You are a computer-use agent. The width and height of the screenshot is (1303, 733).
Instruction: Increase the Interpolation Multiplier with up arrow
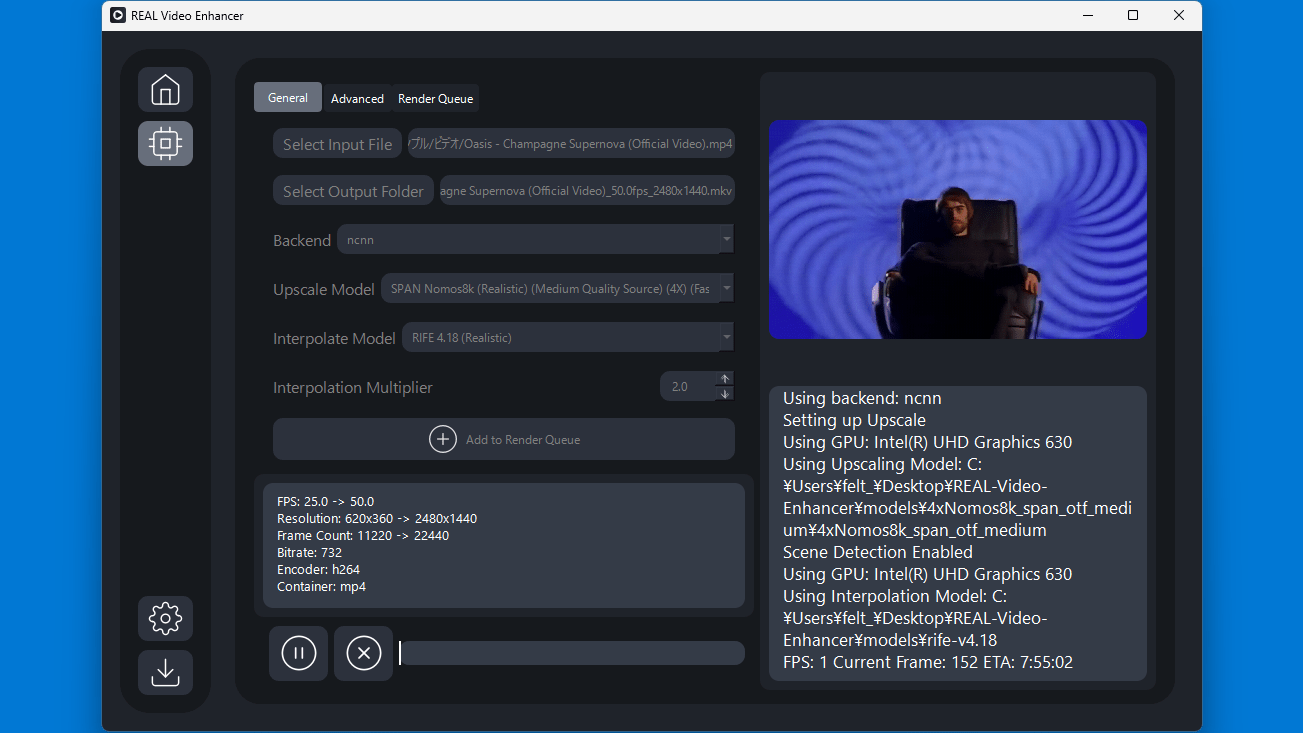click(x=726, y=379)
